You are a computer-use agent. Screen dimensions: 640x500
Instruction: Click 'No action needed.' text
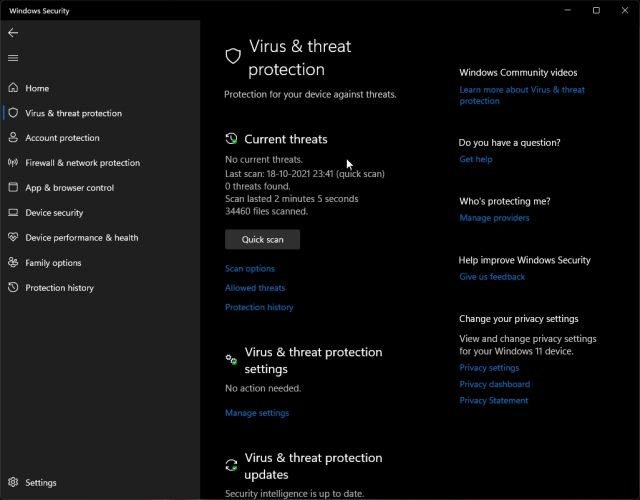(x=263, y=388)
